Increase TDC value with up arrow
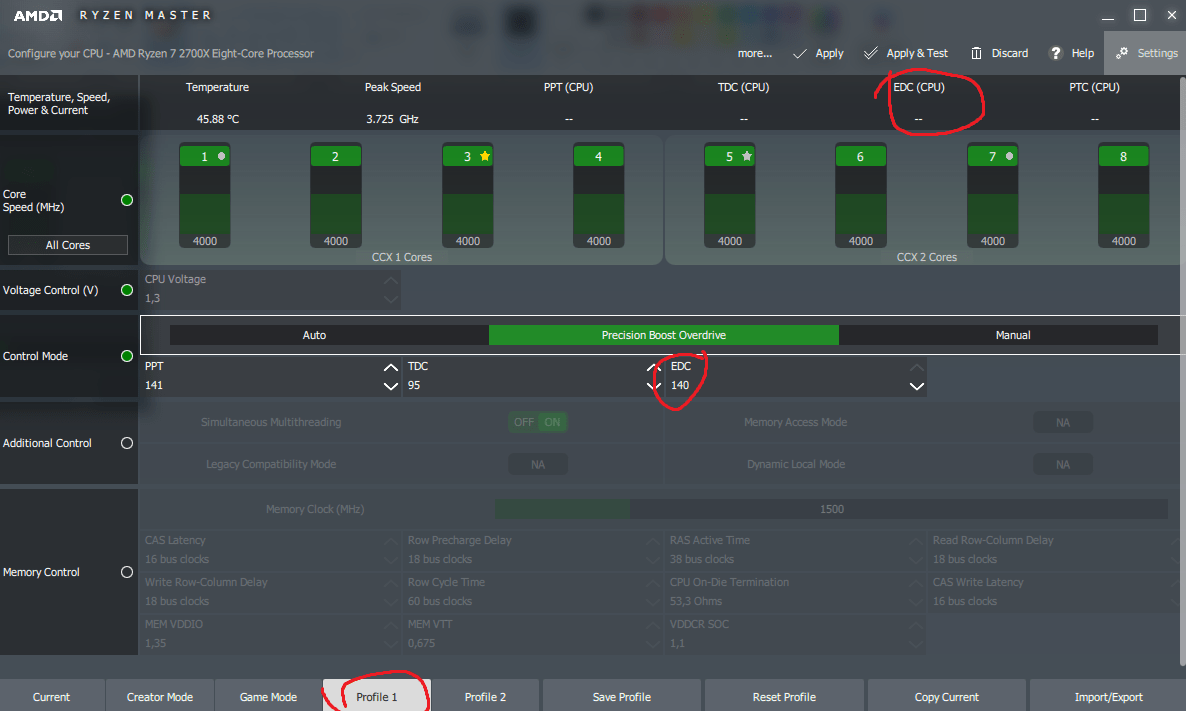This screenshot has height=711, width=1186. 654,368
